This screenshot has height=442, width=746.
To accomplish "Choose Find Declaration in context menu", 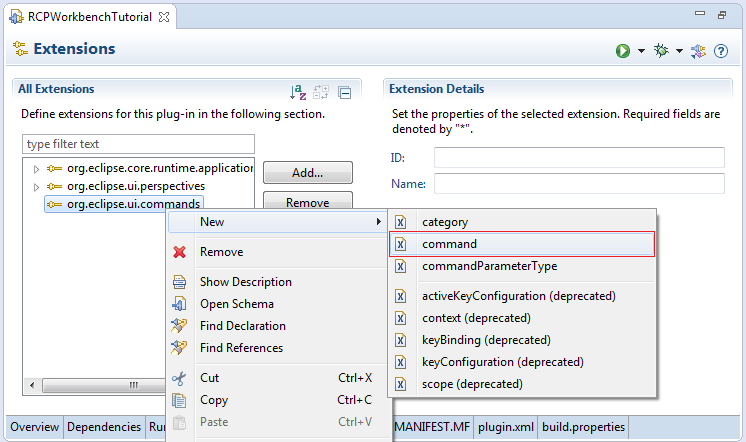I will point(278,326).
